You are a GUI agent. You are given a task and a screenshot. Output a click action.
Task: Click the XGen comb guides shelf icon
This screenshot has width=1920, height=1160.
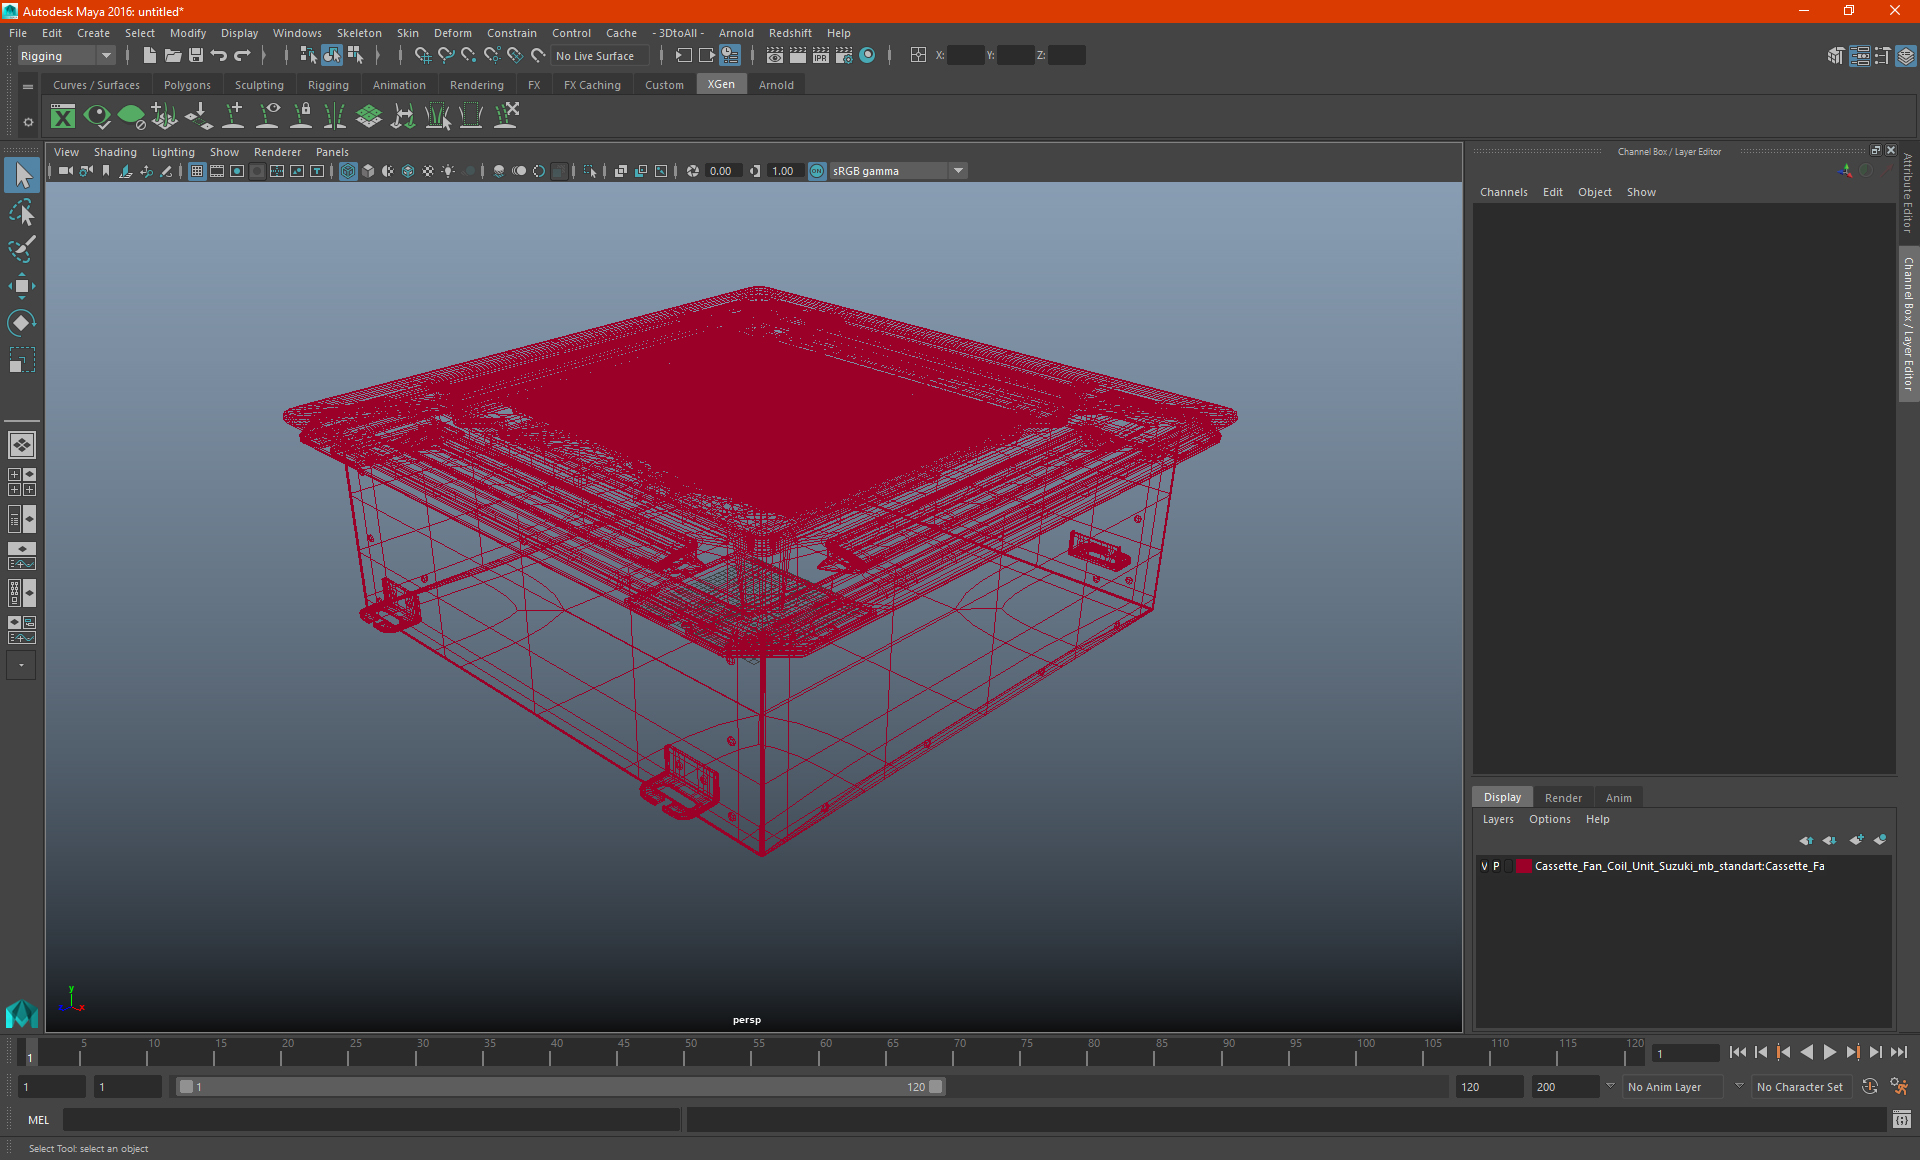(335, 116)
